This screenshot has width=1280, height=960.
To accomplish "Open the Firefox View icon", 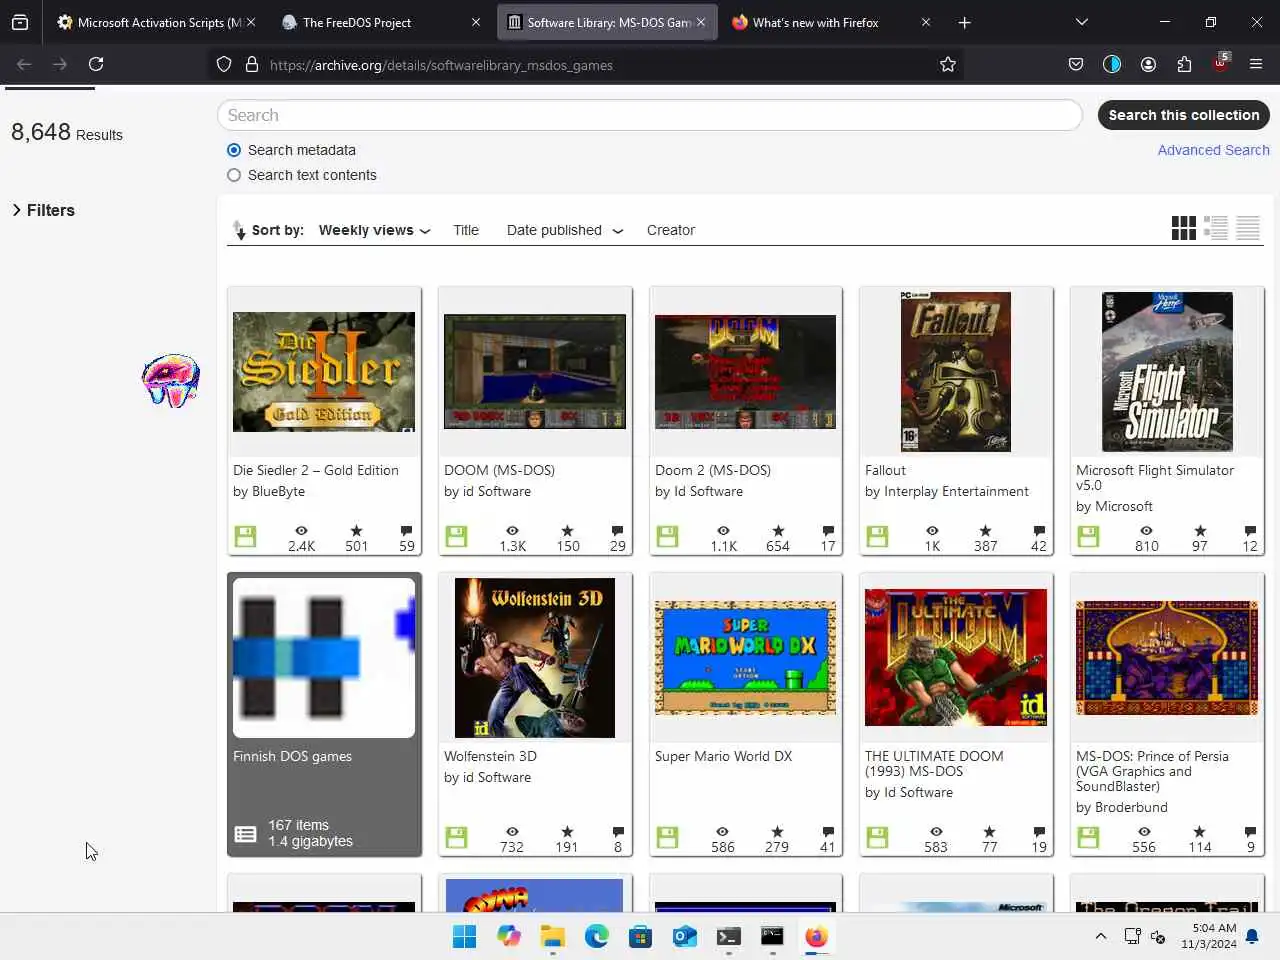I will pyautogui.click(x=20, y=22).
